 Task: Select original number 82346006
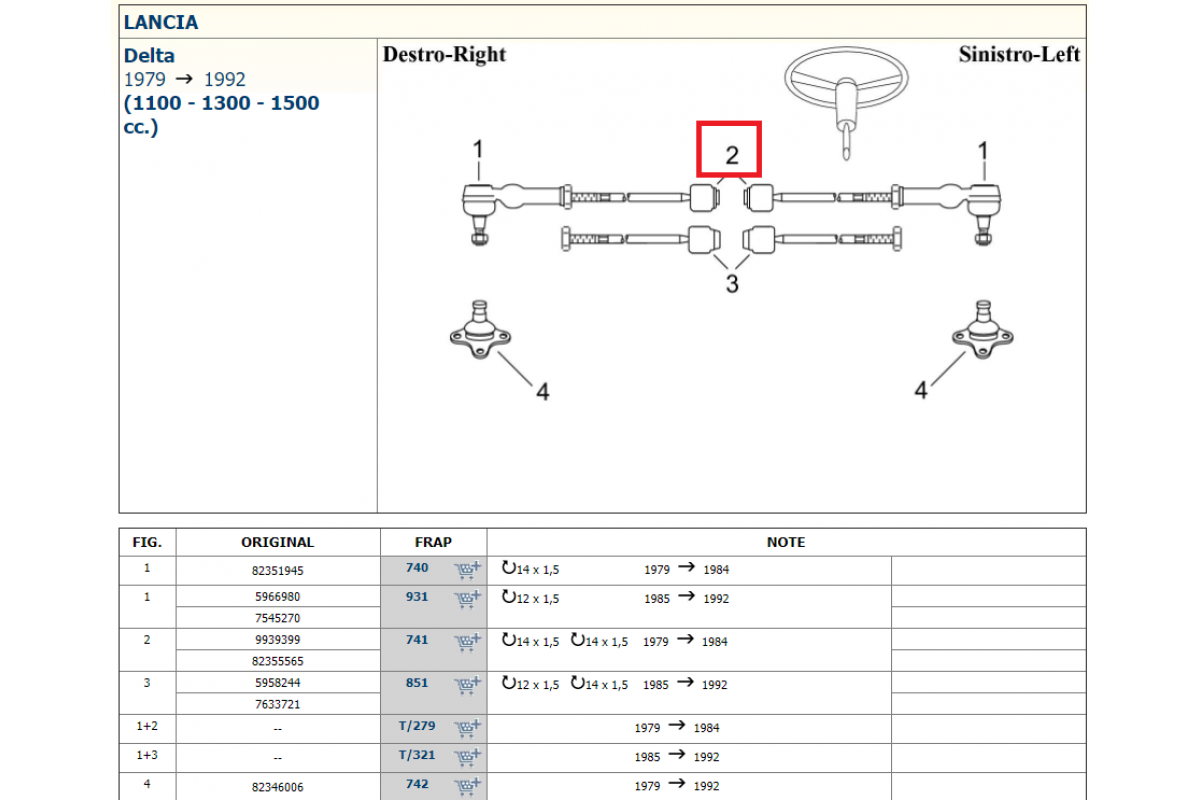pyautogui.click(x=278, y=787)
